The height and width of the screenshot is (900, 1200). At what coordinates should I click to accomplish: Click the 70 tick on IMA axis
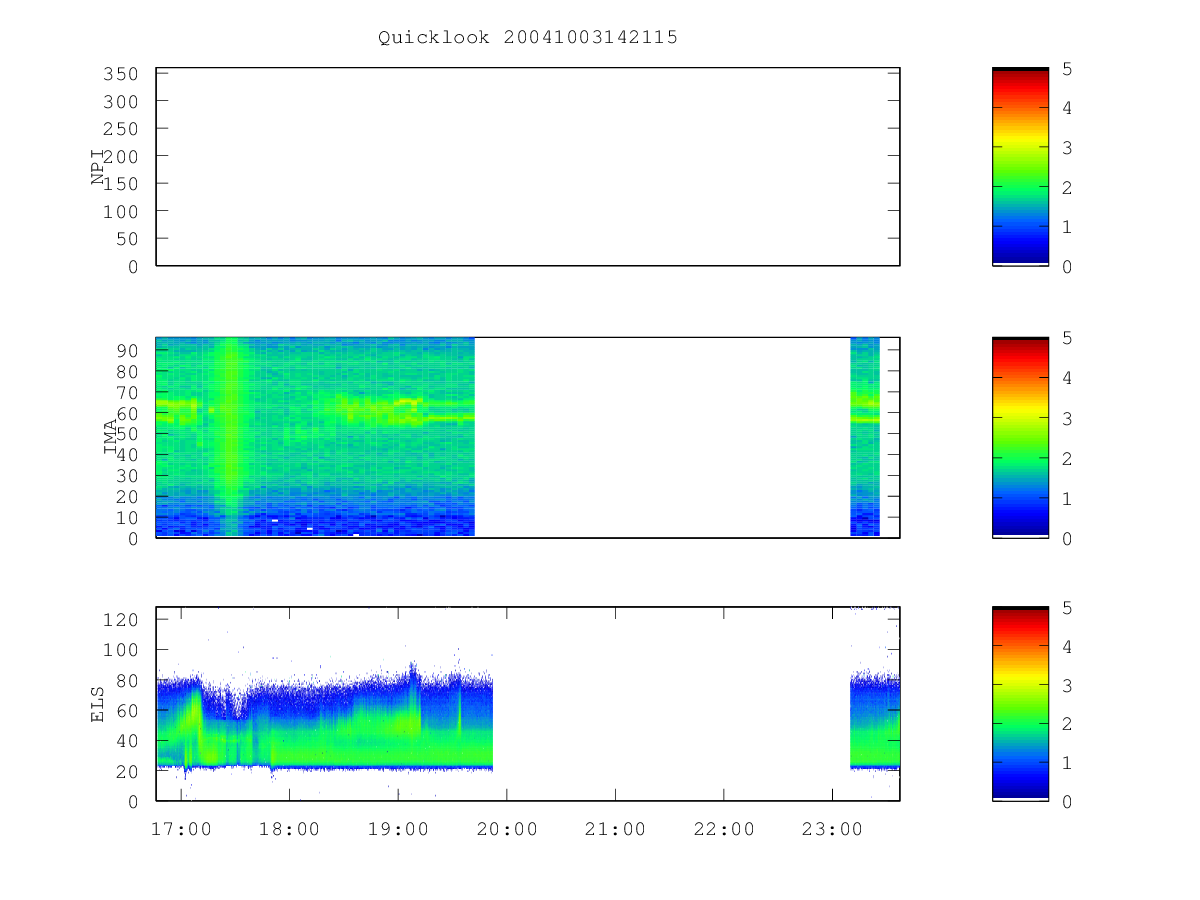pyautogui.click(x=128, y=392)
